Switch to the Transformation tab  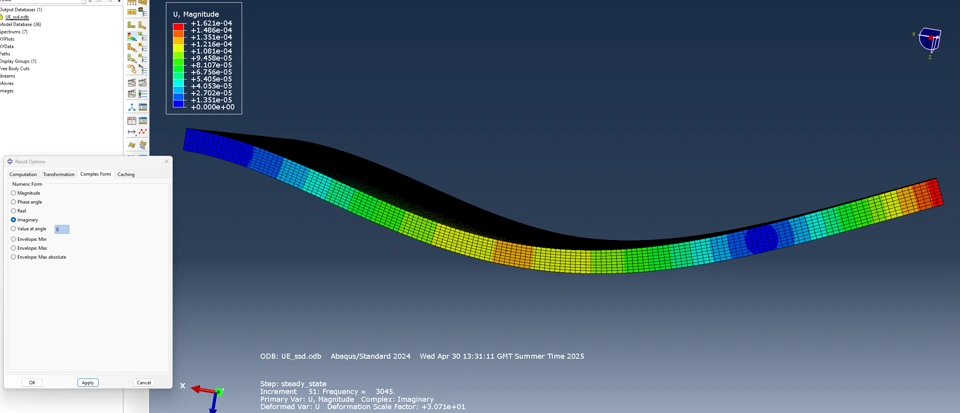[x=58, y=174]
